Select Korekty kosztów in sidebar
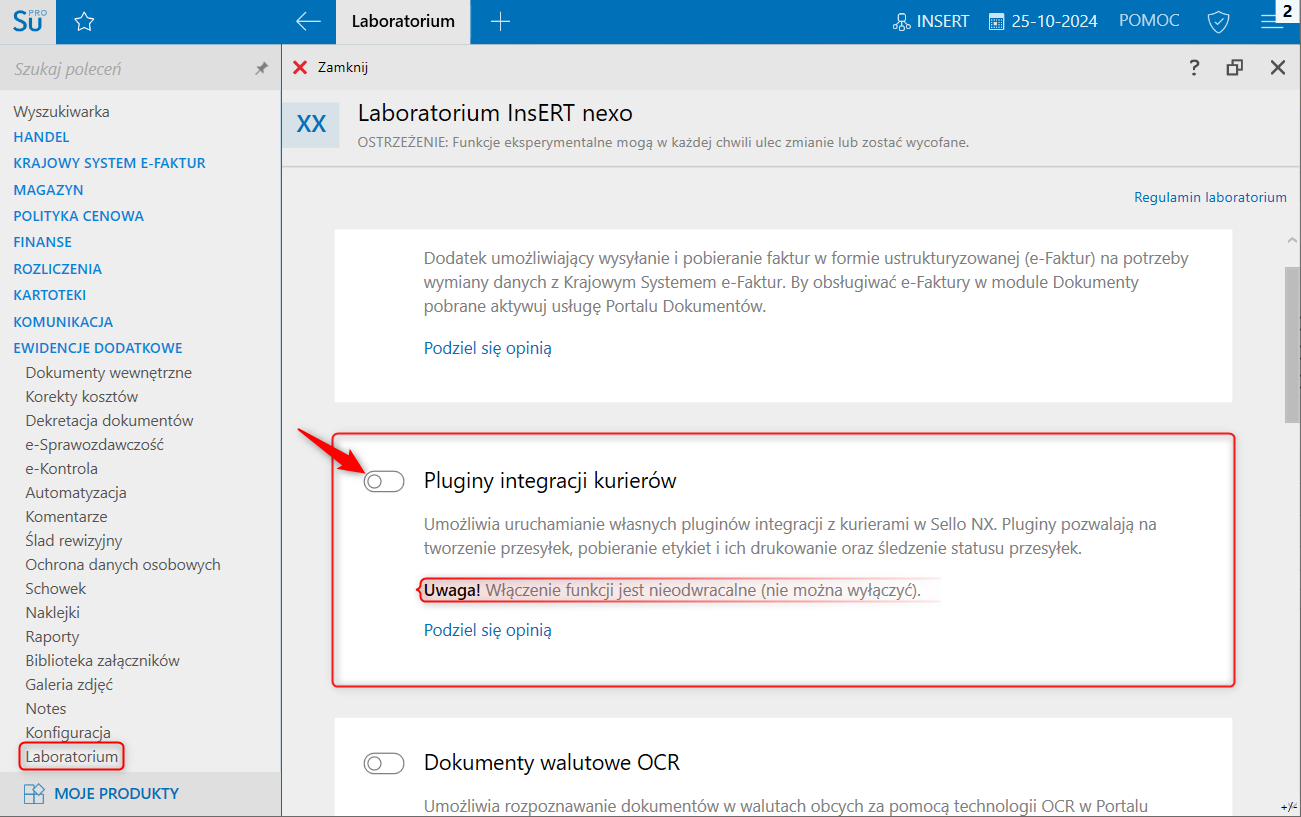This screenshot has height=817, width=1301. click(x=82, y=397)
